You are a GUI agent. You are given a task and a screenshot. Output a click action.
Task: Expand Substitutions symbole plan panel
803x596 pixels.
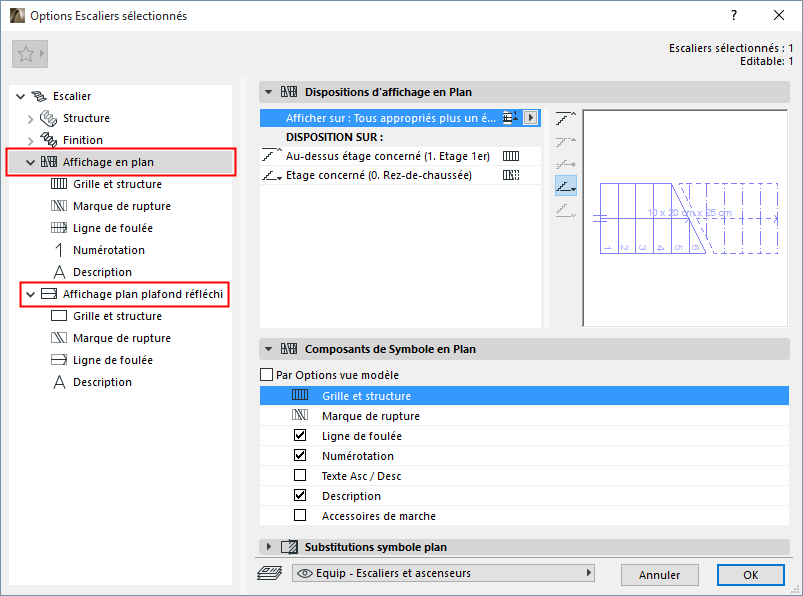click(x=268, y=547)
